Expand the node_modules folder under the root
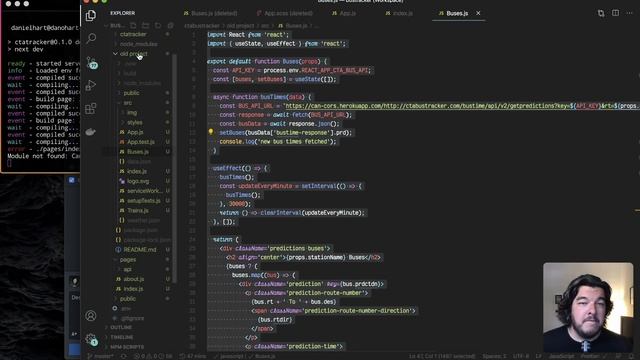The height and width of the screenshot is (360, 640). coord(138,44)
